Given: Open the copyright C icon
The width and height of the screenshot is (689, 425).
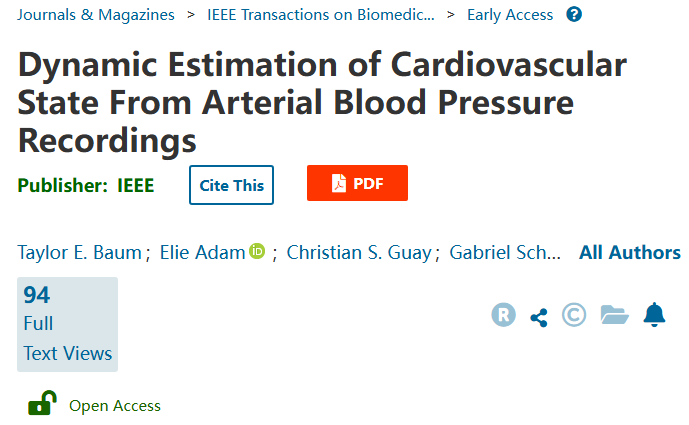Looking at the screenshot, I should click(574, 315).
